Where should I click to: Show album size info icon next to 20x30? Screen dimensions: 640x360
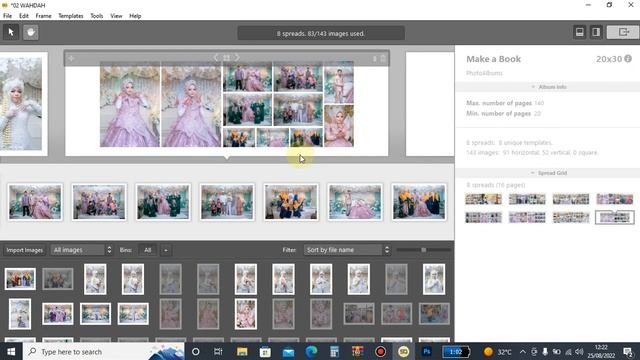(x=628, y=59)
